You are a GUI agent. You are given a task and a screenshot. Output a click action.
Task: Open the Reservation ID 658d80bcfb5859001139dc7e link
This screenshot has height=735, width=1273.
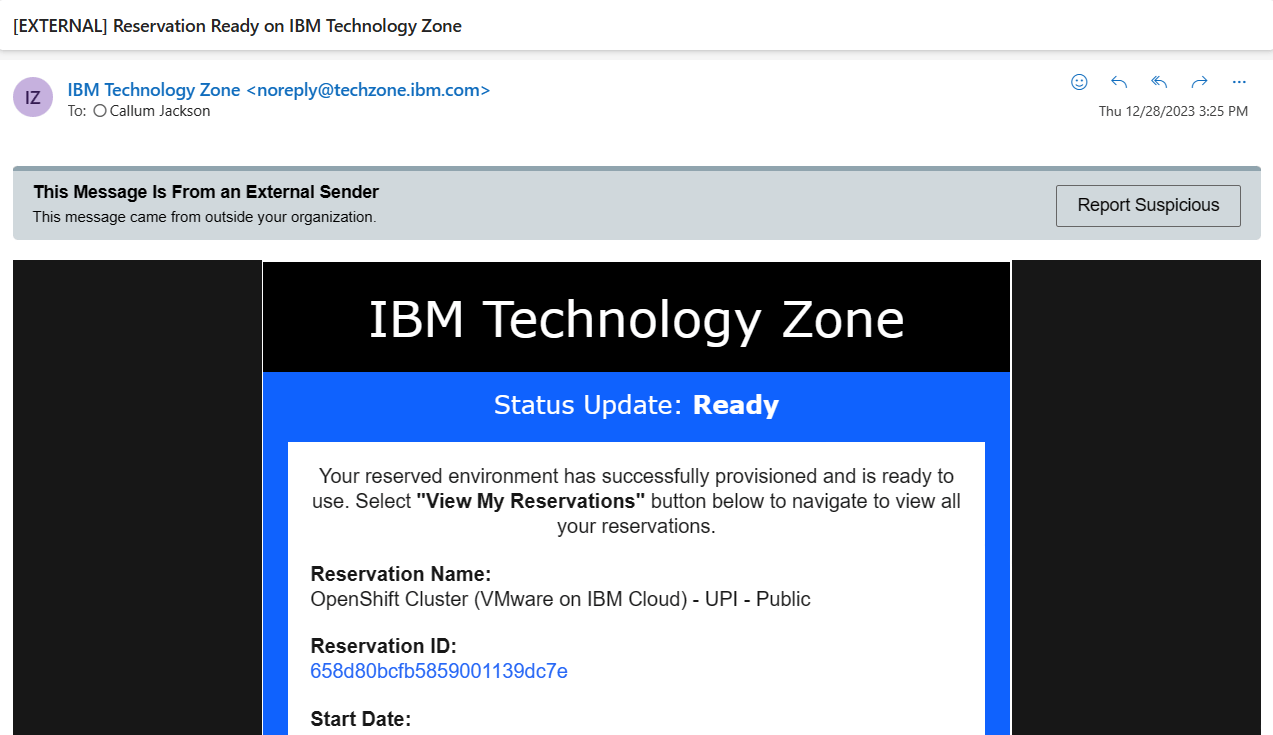pyautogui.click(x=439, y=671)
